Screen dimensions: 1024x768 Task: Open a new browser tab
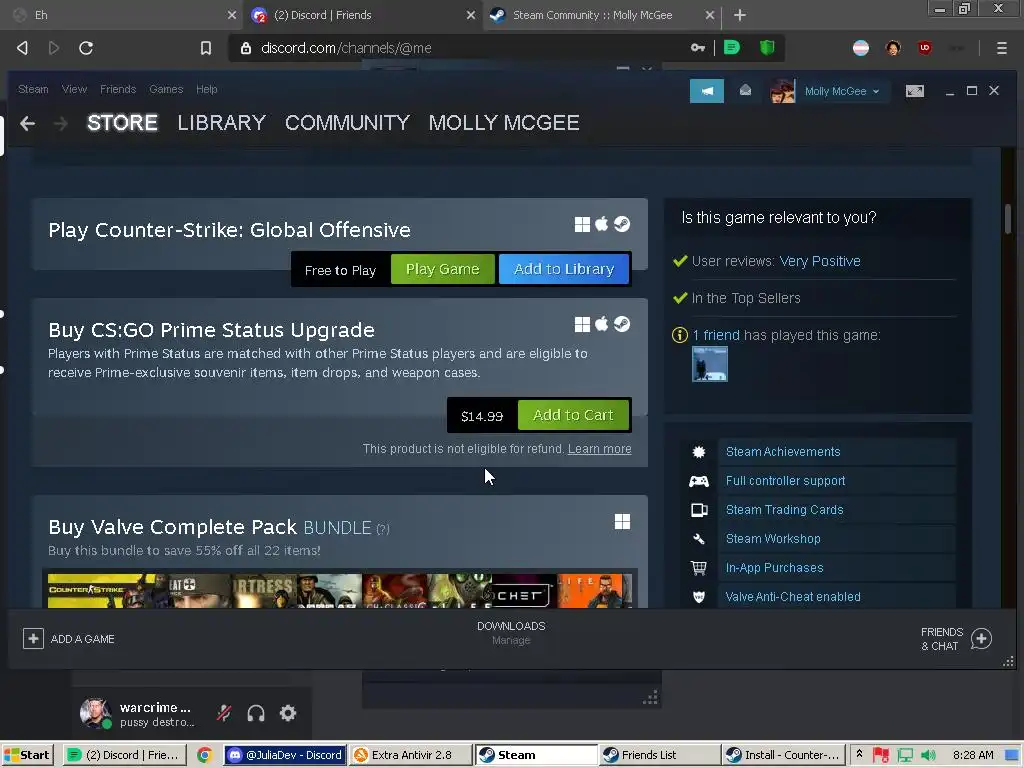[x=739, y=15]
